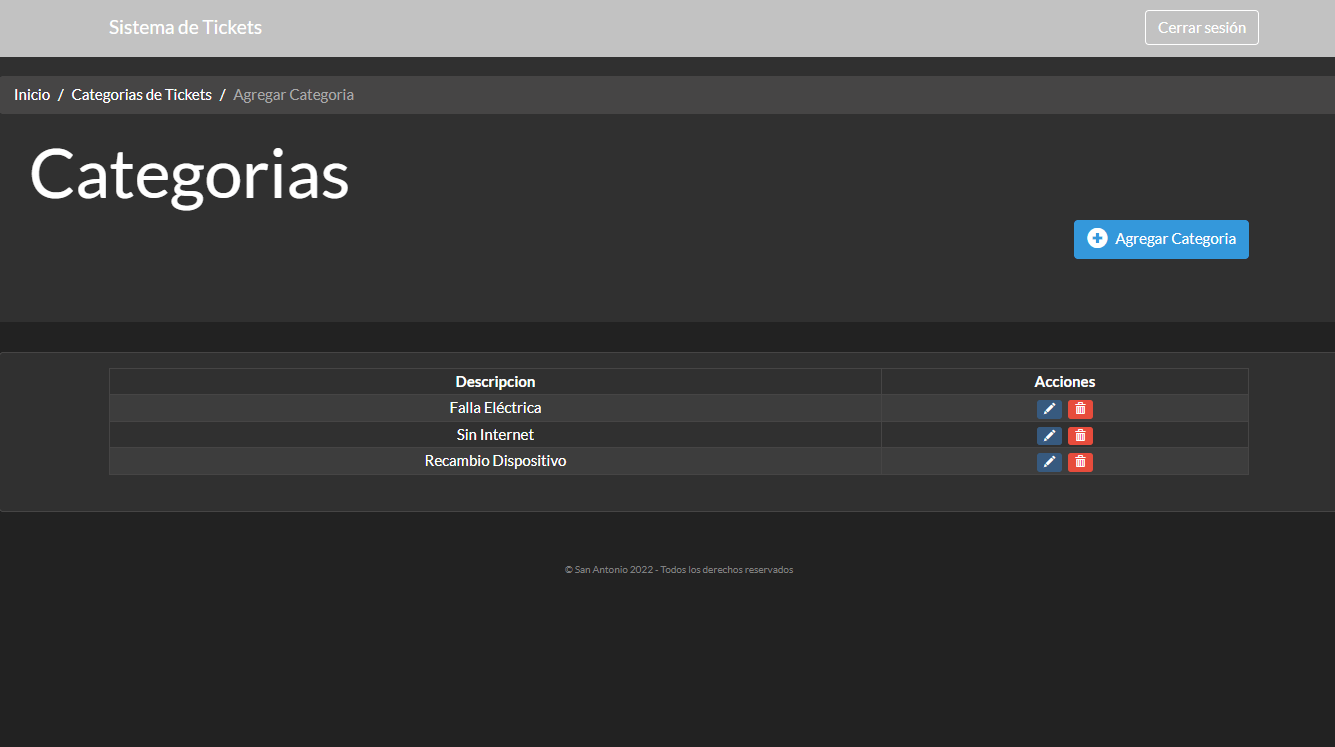Click the Acciones column header

tap(1064, 382)
